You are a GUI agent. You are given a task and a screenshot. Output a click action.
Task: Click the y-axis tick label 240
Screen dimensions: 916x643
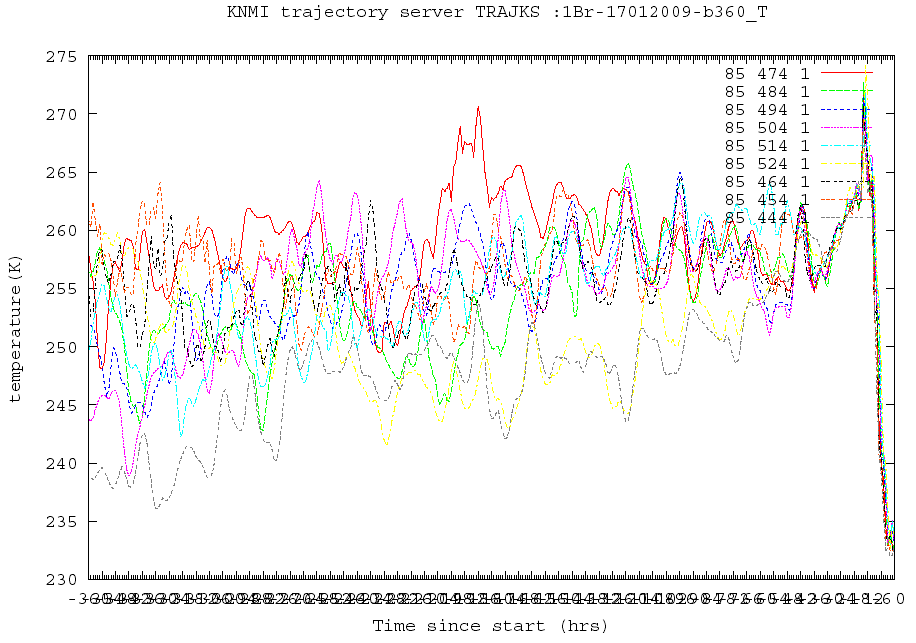(61, 464)
